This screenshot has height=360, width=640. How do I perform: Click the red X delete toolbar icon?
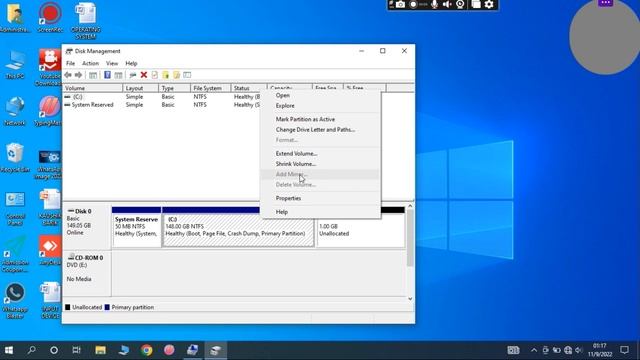click(x=144, y=75)
